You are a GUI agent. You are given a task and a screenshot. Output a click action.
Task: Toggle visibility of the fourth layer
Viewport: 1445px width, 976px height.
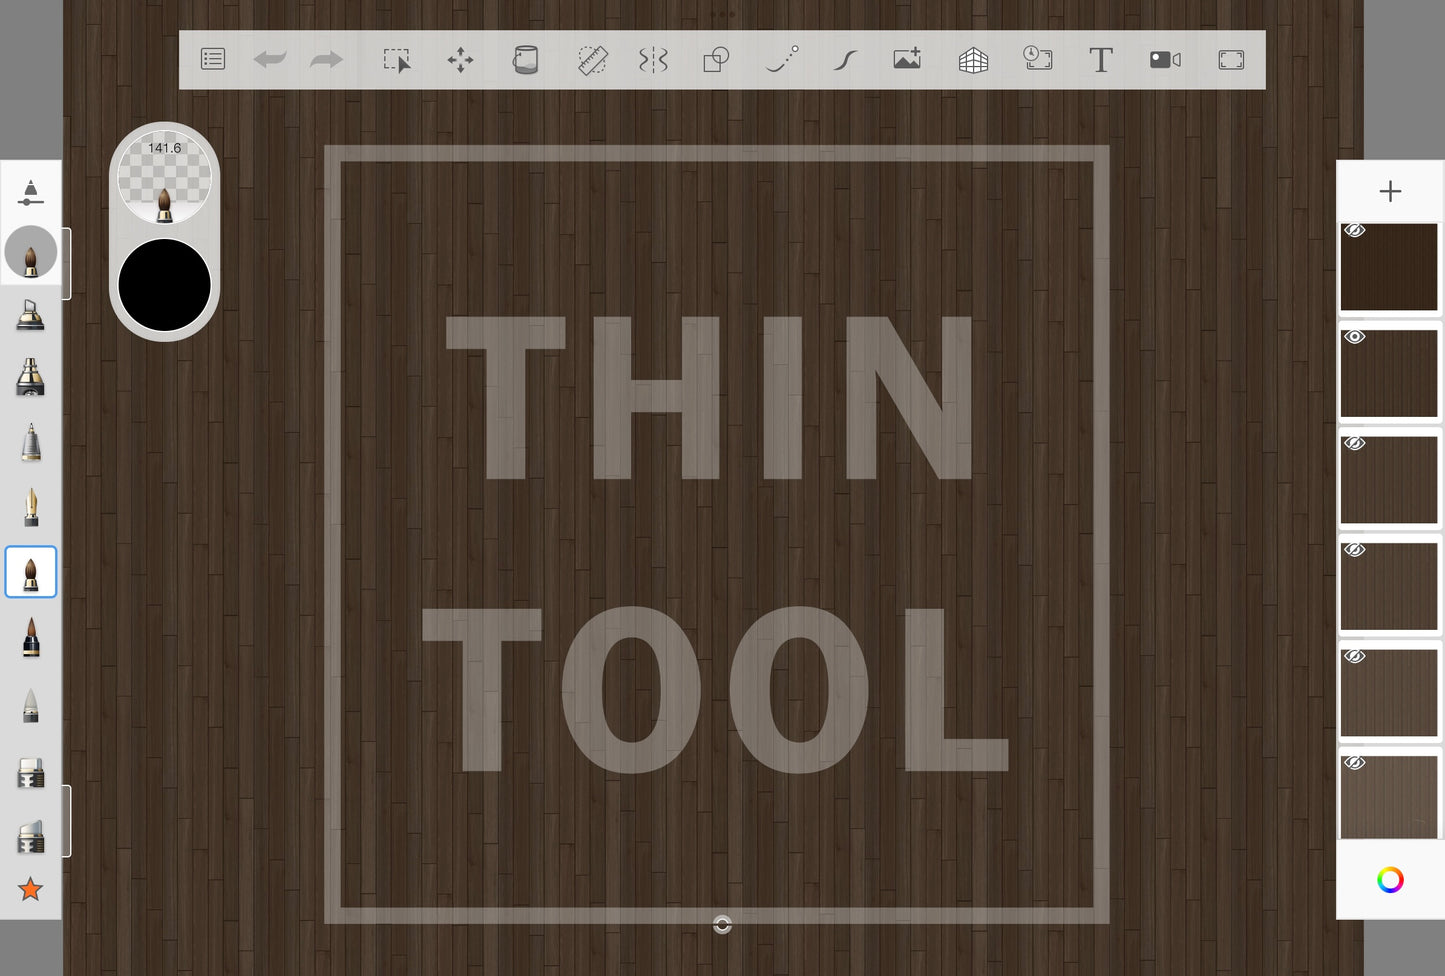click(x=1355, y=550)
